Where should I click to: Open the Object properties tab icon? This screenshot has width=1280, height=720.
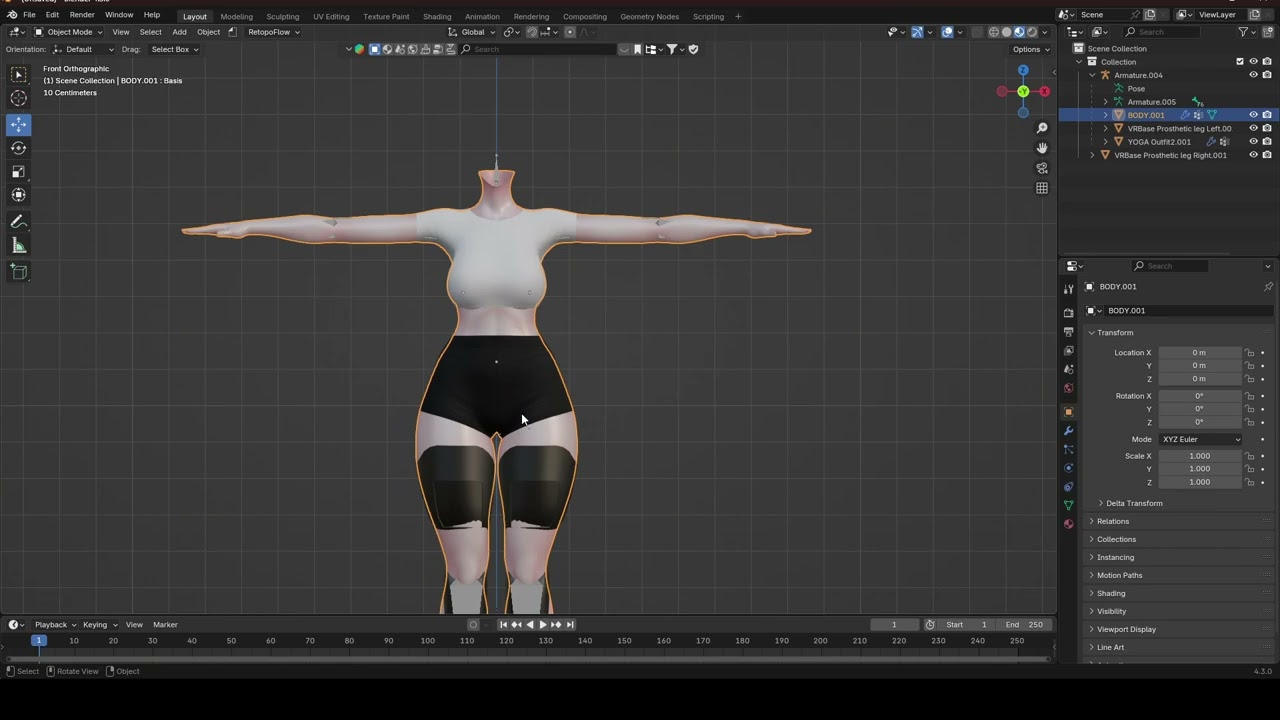pyautogui.click(x=1068, y=412)
